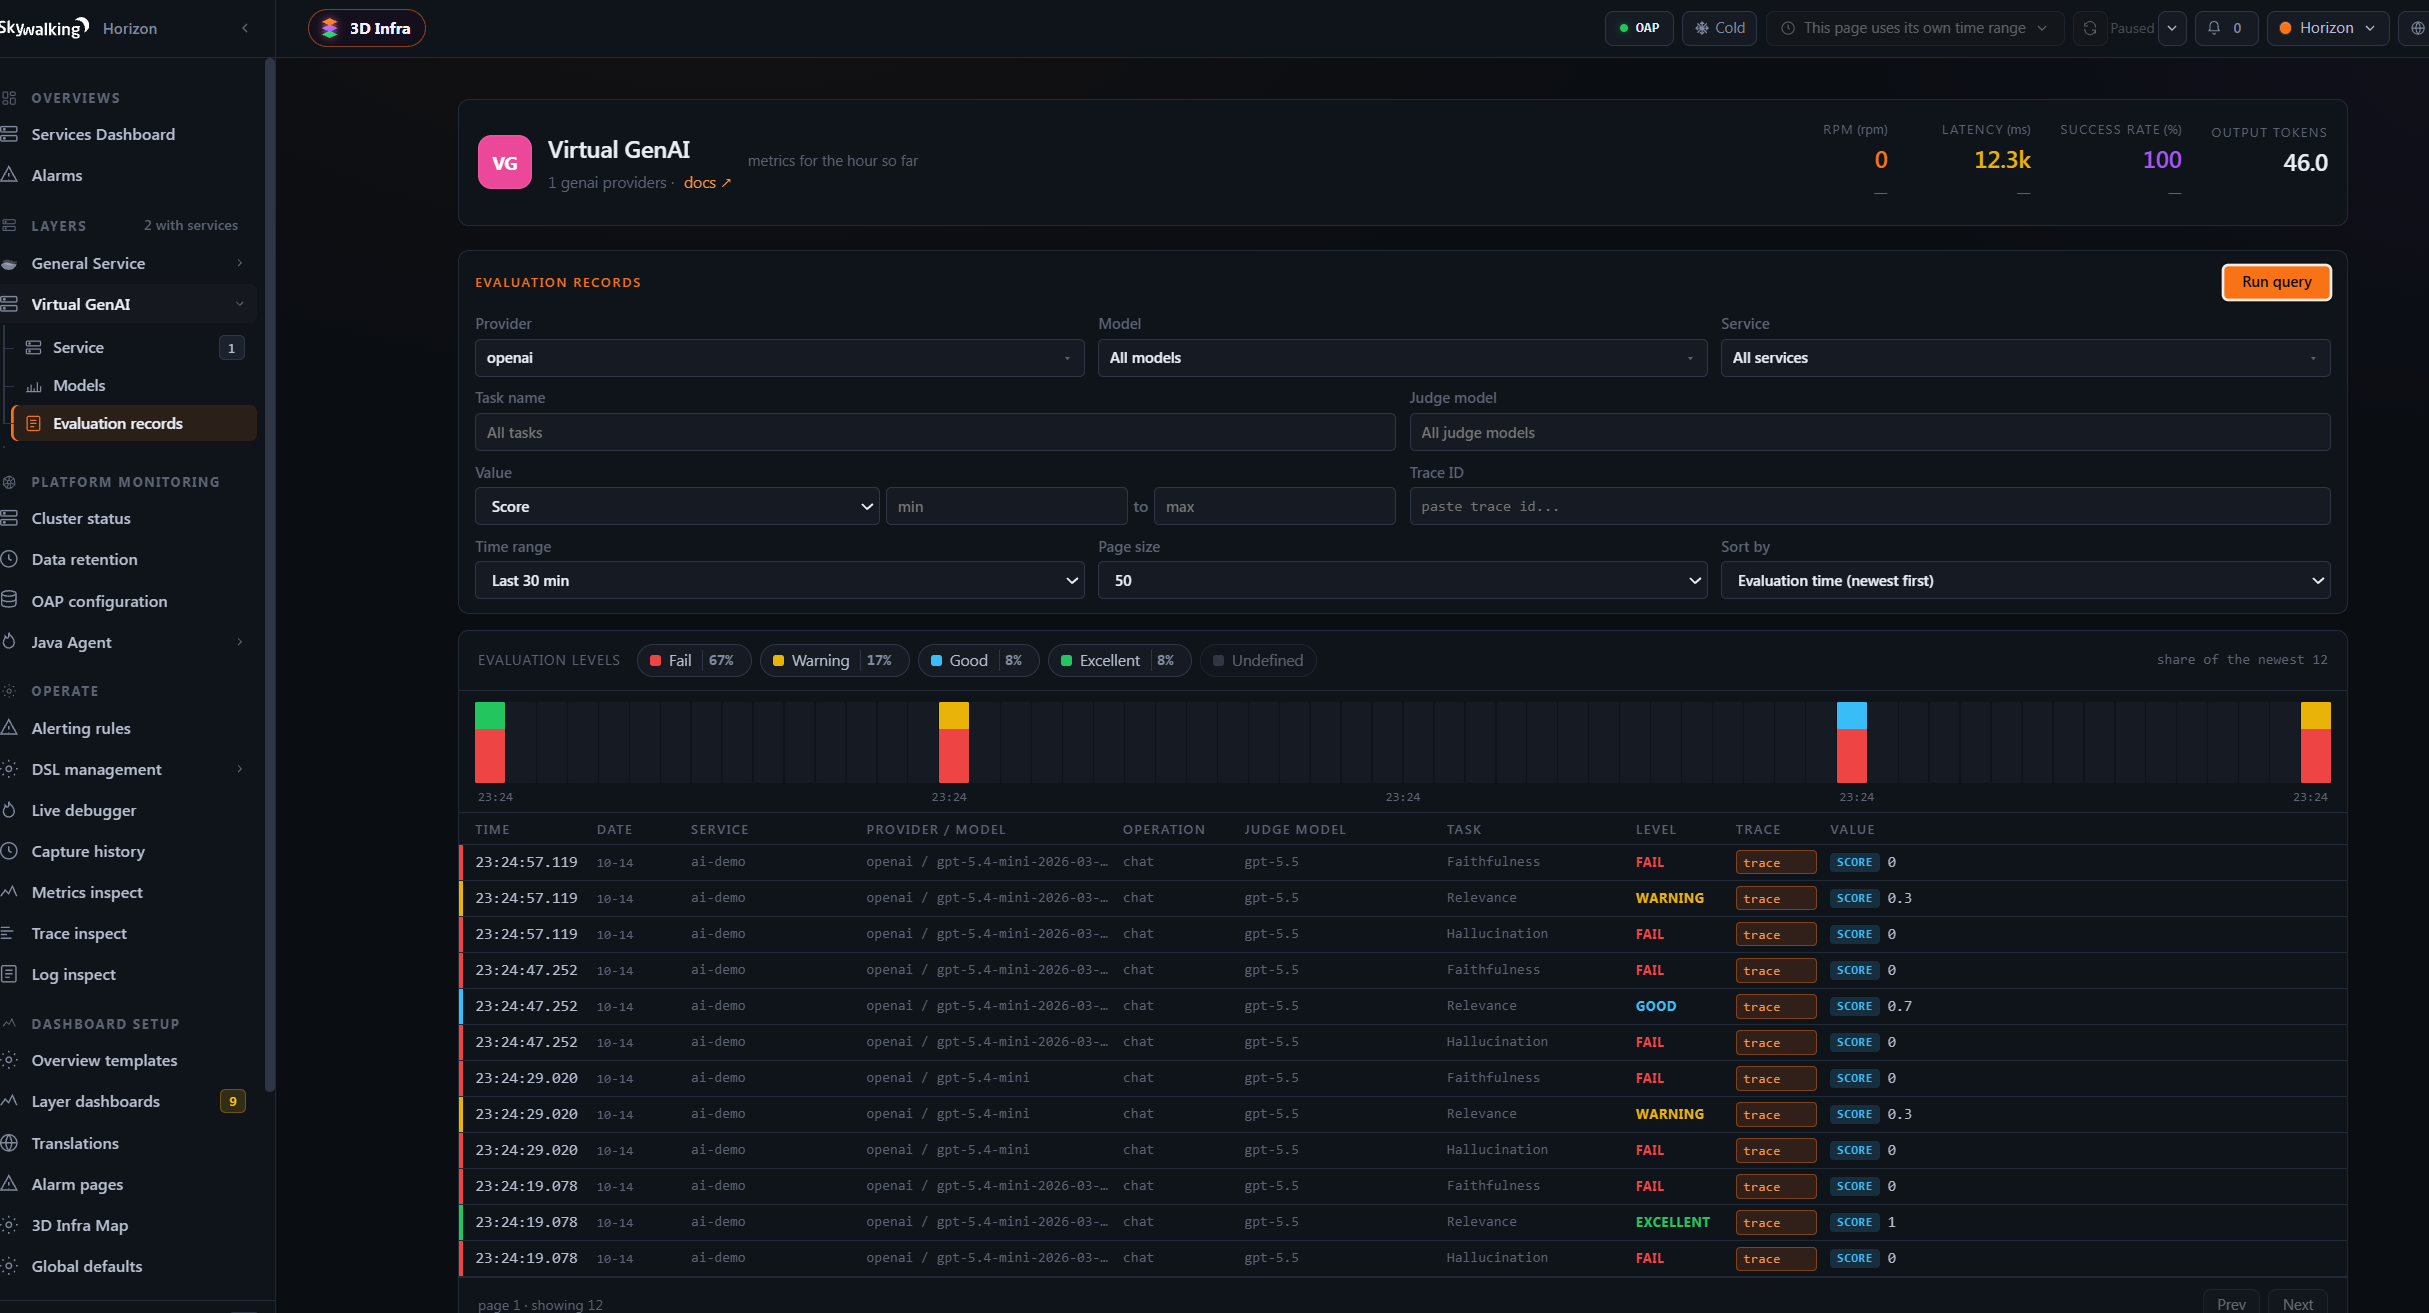Image resolution: width=2429 pixels, height=1313 pixels.
Task: Open the Time range Last 30 min dropdown
Action: [x=779, y=580]
